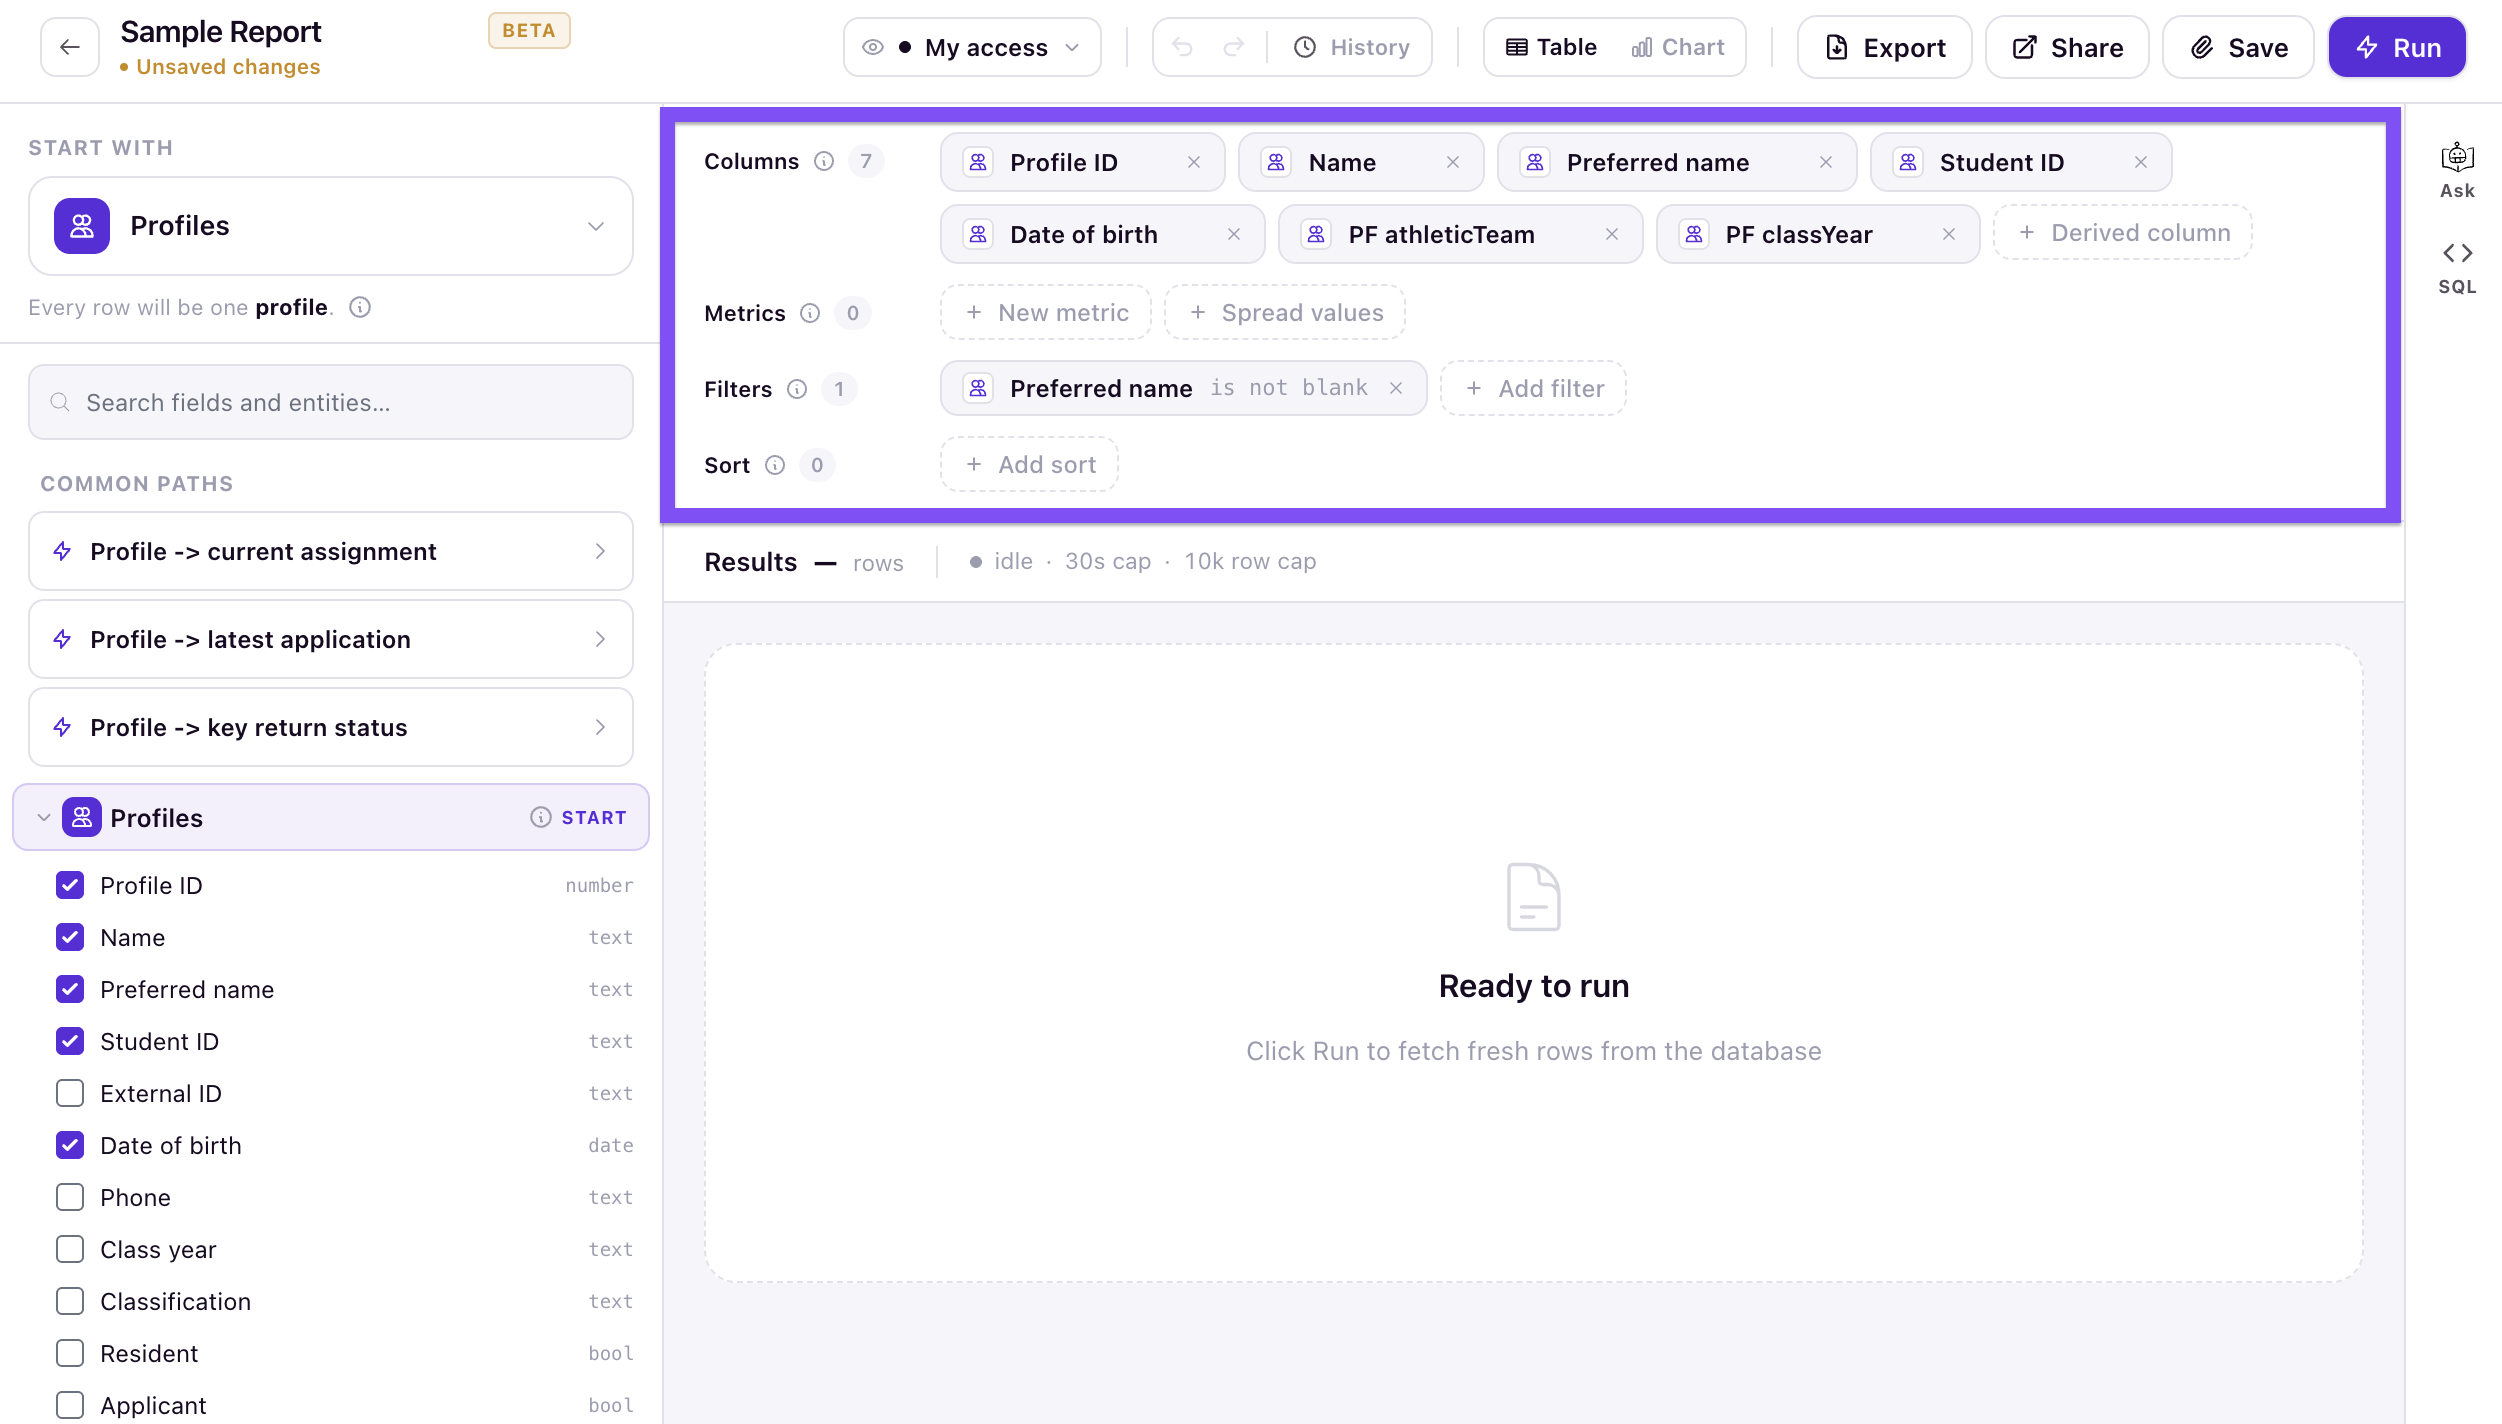2502x1424 pixels.
Task: Switch to Table view
Action: click(1551, 47)
